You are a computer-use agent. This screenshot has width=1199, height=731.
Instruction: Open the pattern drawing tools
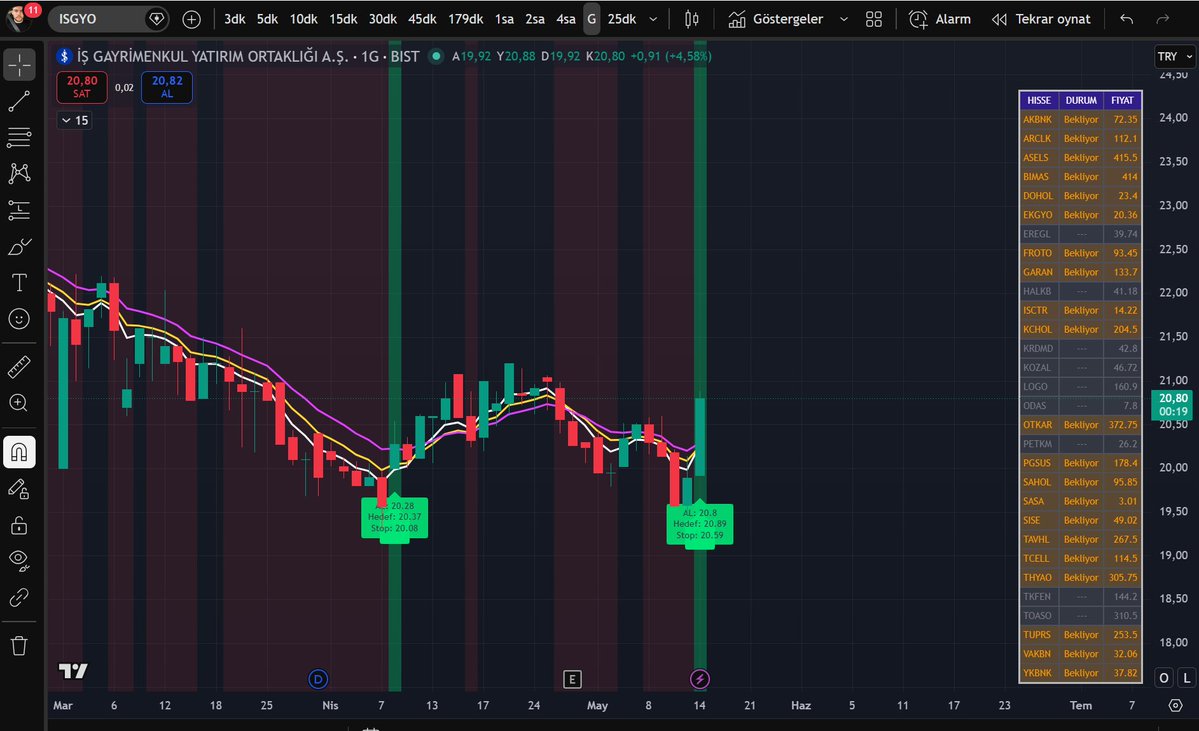click(19, 174)
